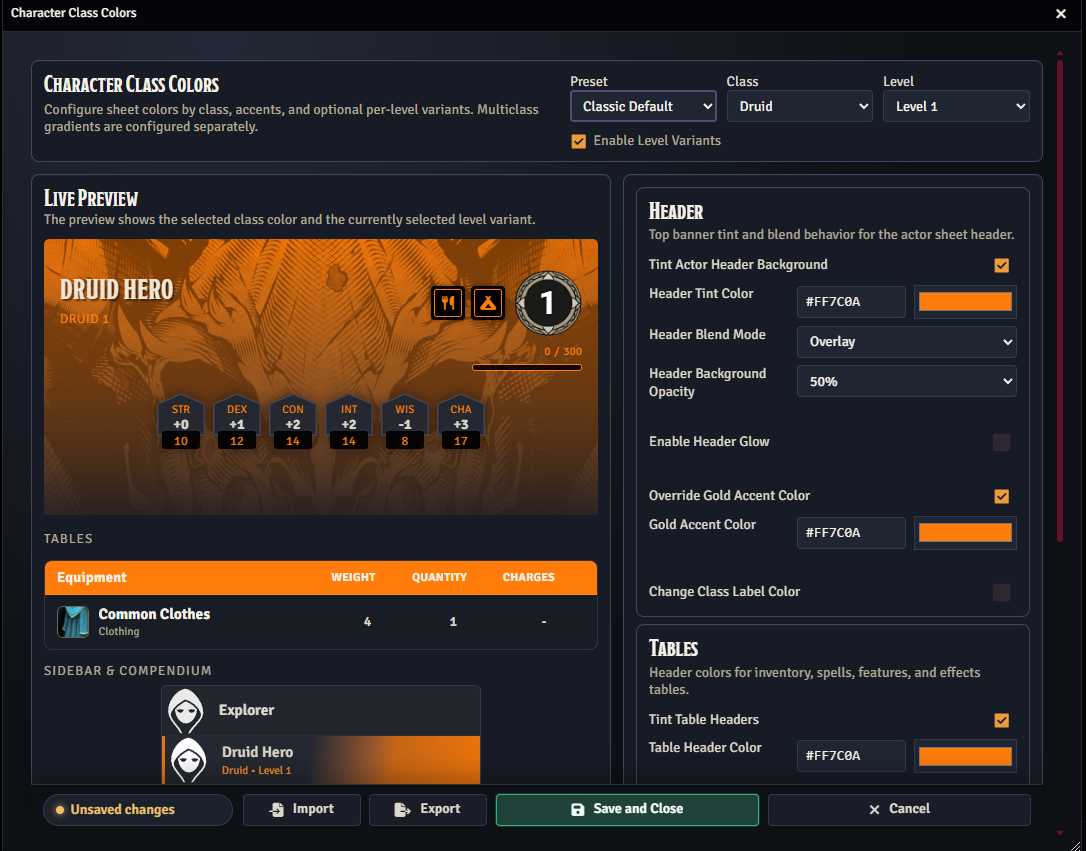
Task: Open the Preset dropdown showing Classic Default
Action: pyautogui.click(x=643, y=106)
